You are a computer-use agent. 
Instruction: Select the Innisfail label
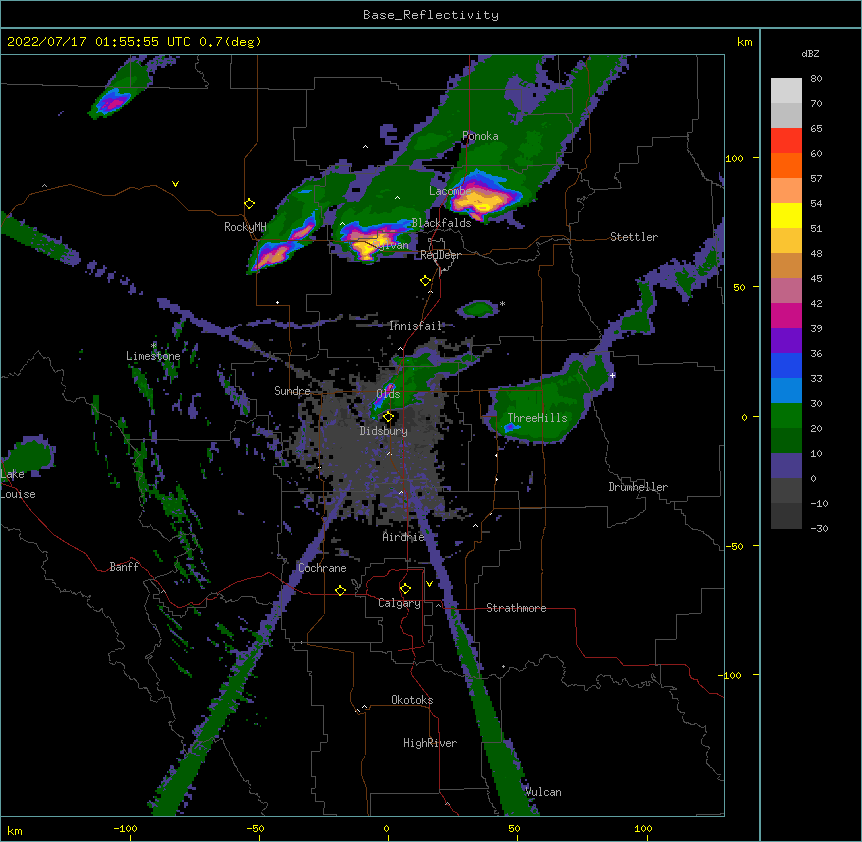click(x=416, y=326)
